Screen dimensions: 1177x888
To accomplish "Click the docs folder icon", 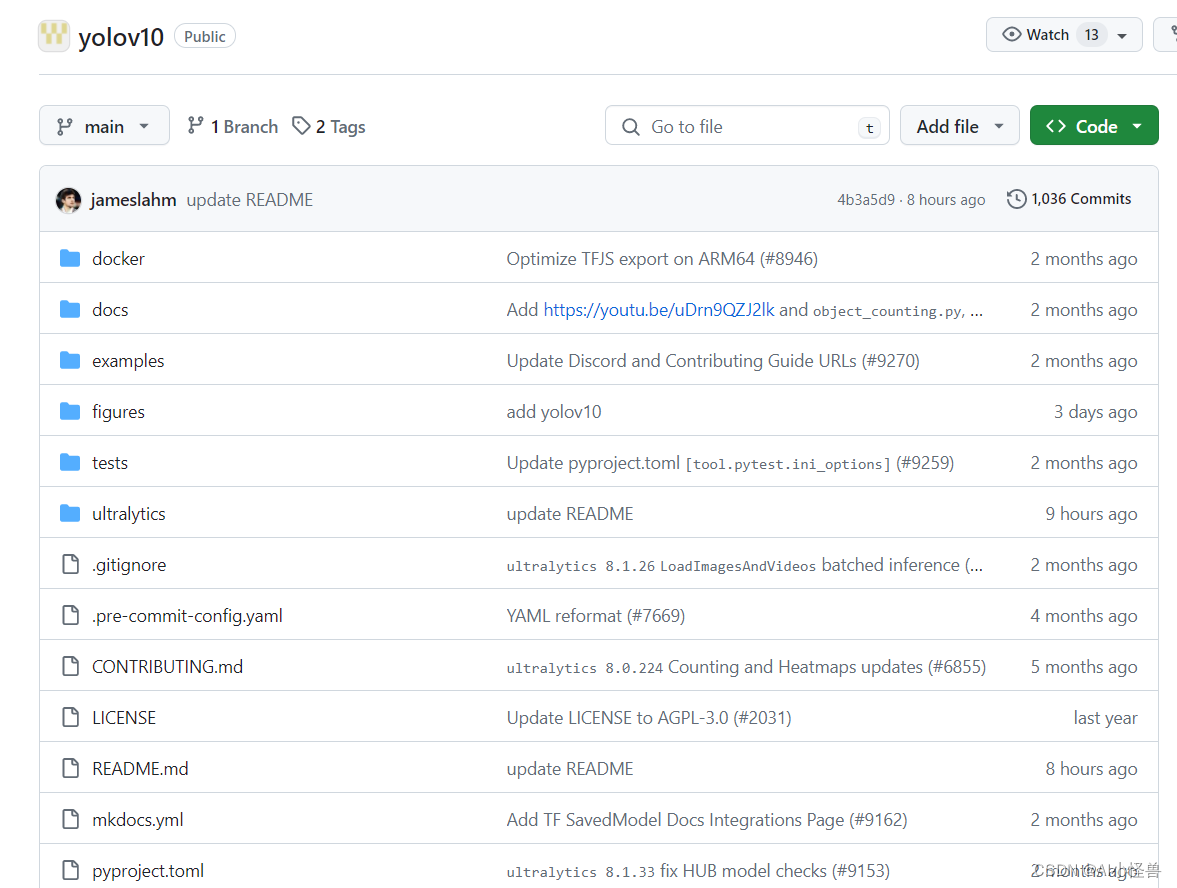I will click(70, 309).
